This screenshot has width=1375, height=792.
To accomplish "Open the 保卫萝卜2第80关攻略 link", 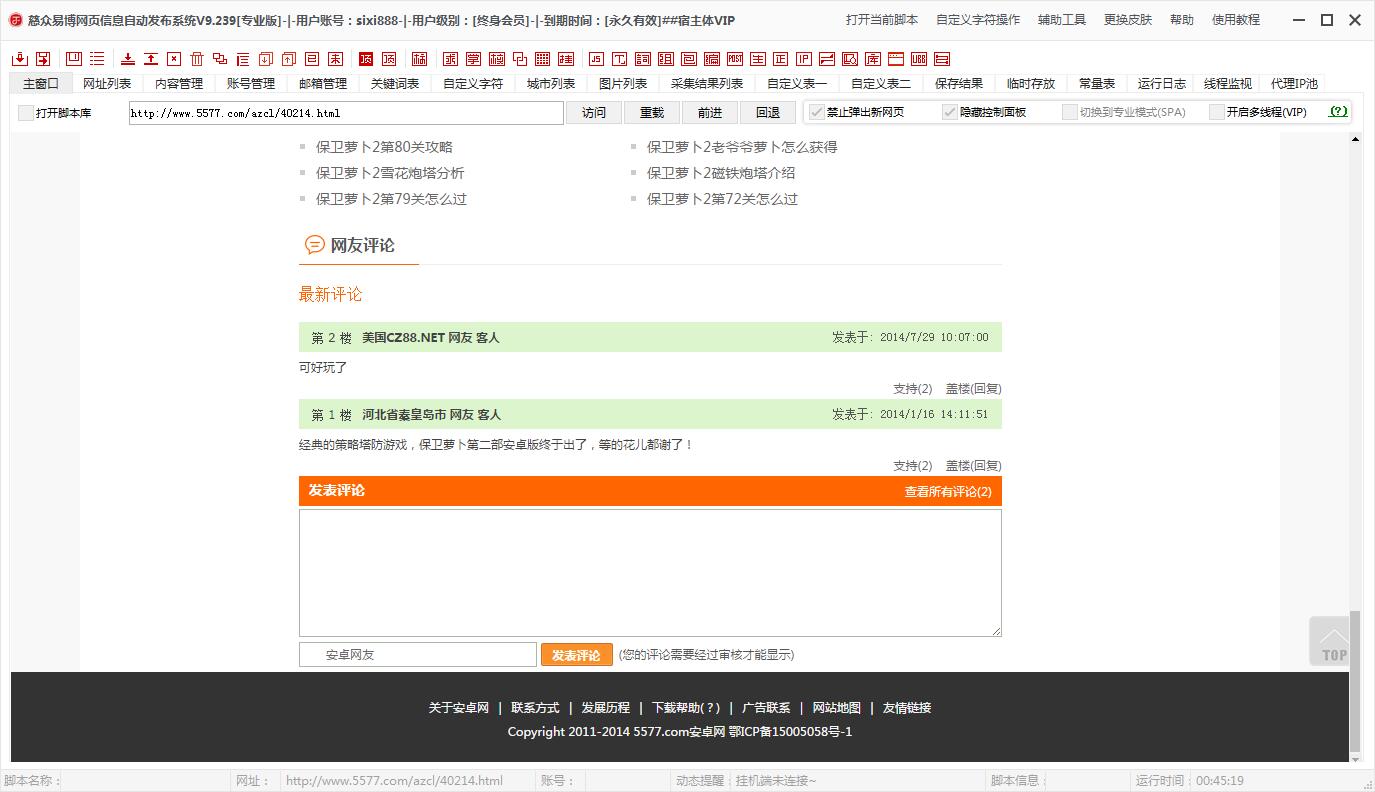I will (x=384, y=147).
